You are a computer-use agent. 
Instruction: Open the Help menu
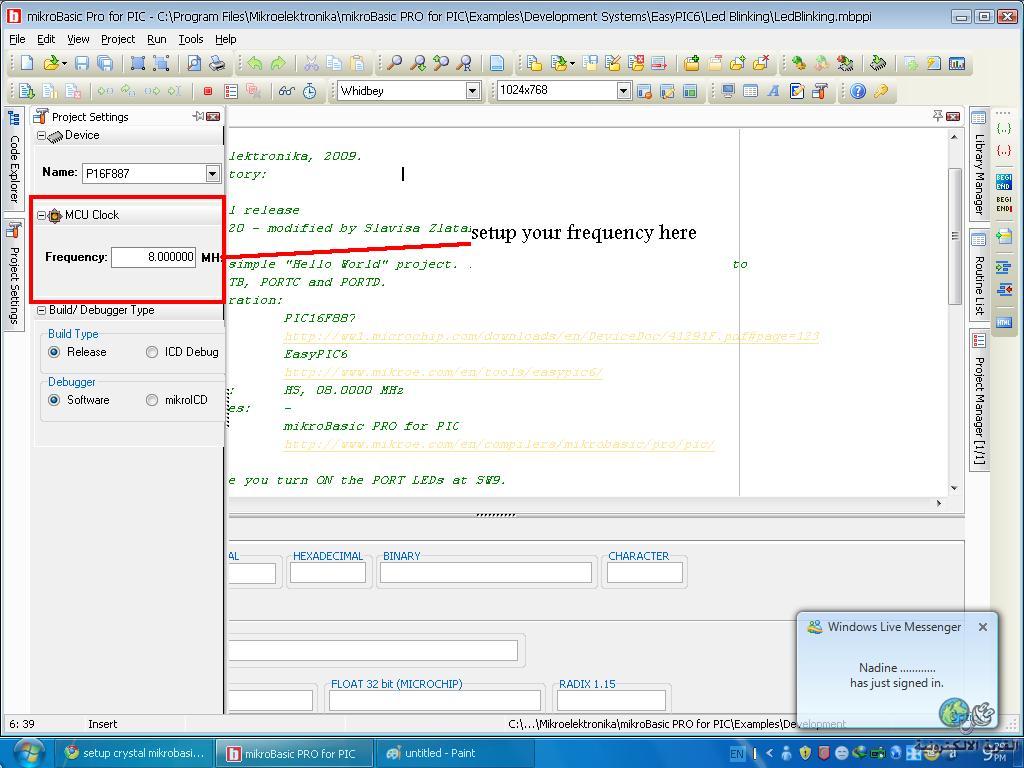(225, 39)
